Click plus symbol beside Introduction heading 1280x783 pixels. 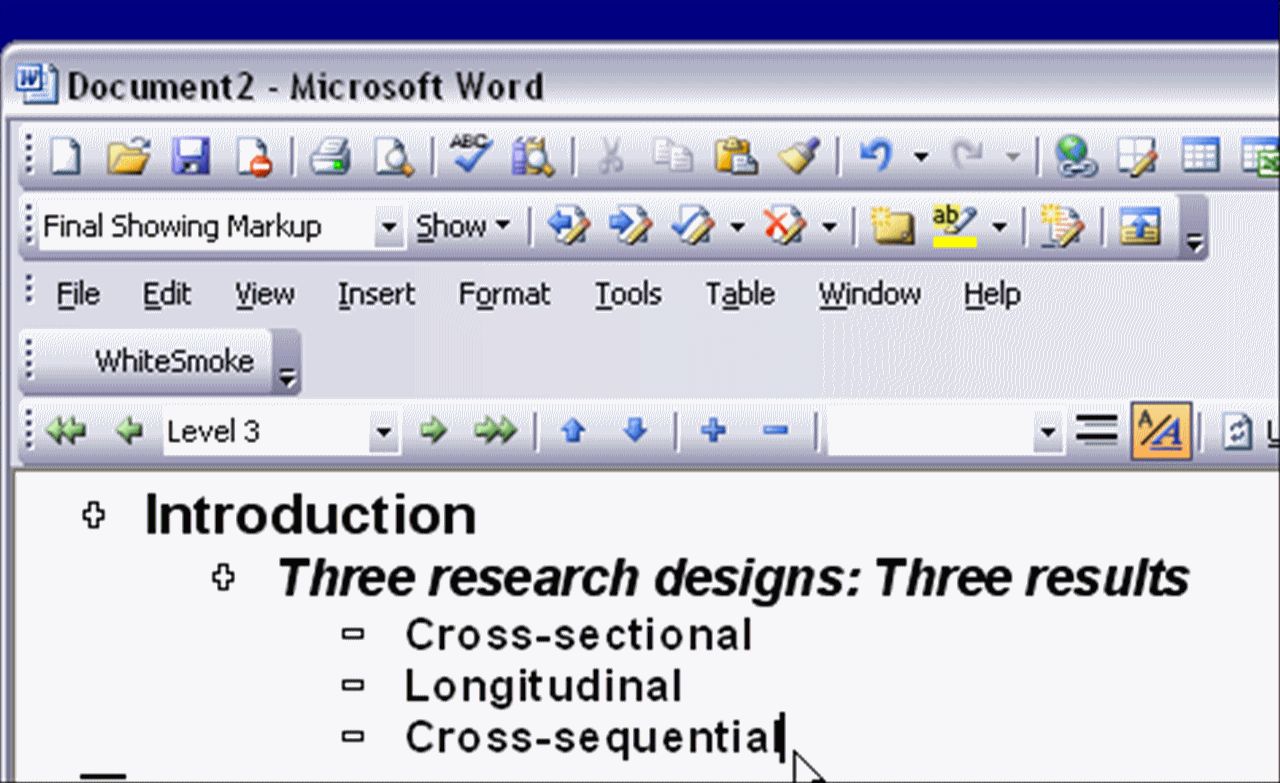tap(94, 516)
